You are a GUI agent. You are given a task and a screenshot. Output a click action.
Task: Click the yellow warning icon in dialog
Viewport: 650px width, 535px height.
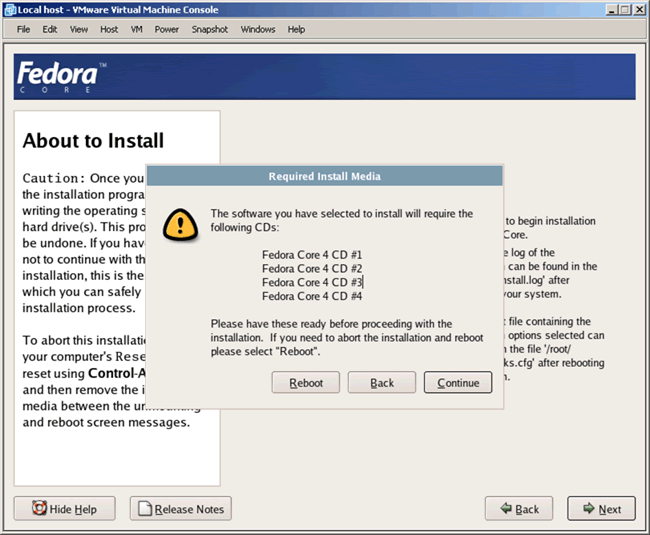coord(180,222)
